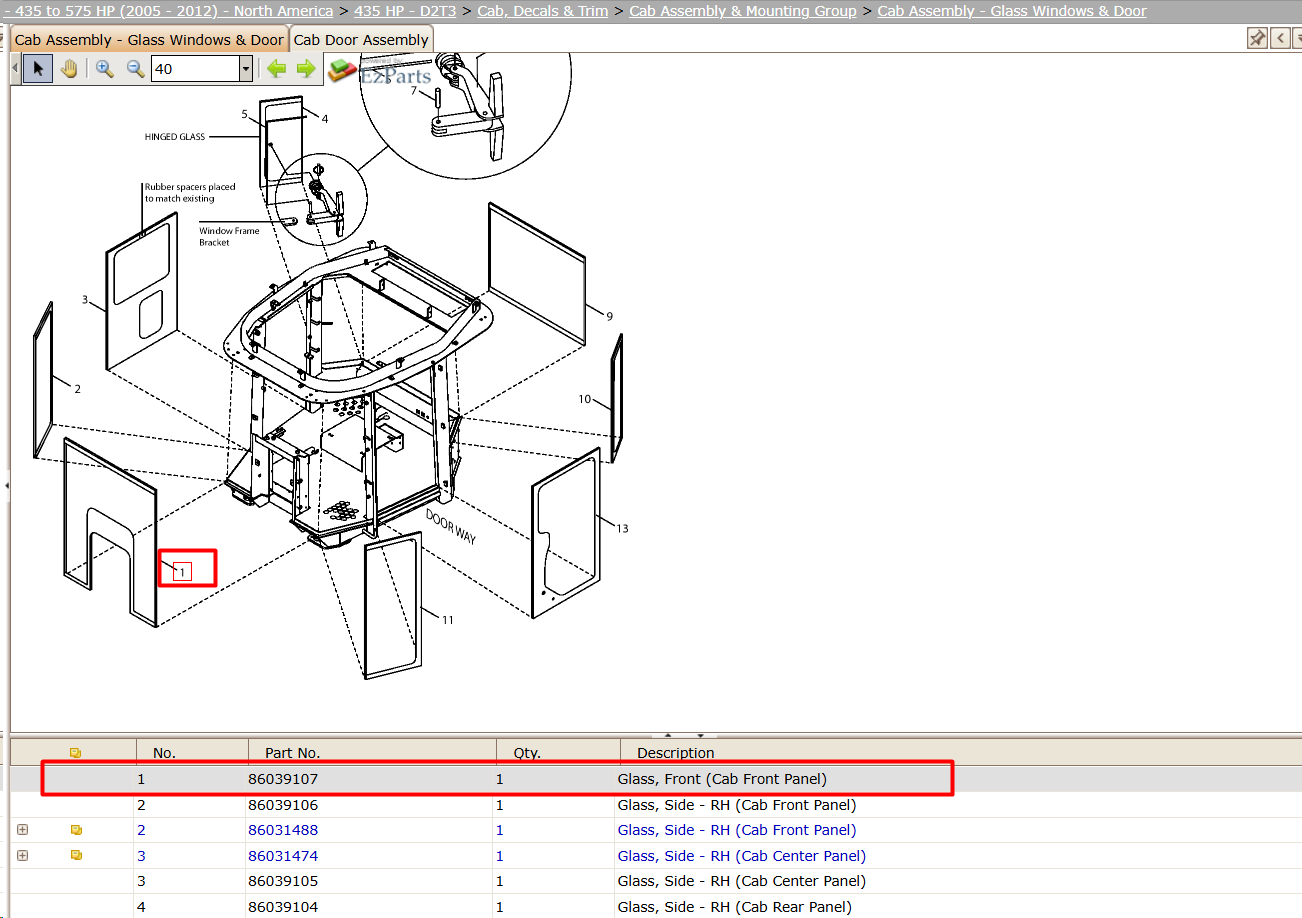Collapse the toolbar using its left arrow
The height and width of the screenshot is (918, 1302).
pos(15,69)
